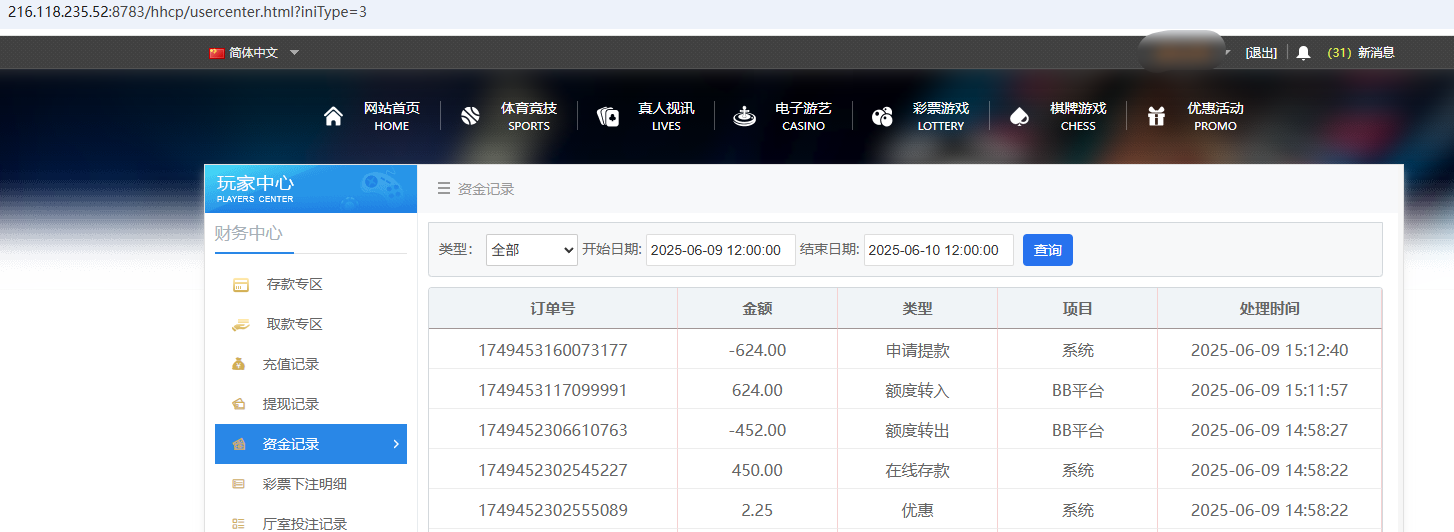The width and height of the screenshot is (1454, 532).
Task: Open 存款专区 in the sidebar
Action: pyautogui.click(x=294, y=284)
